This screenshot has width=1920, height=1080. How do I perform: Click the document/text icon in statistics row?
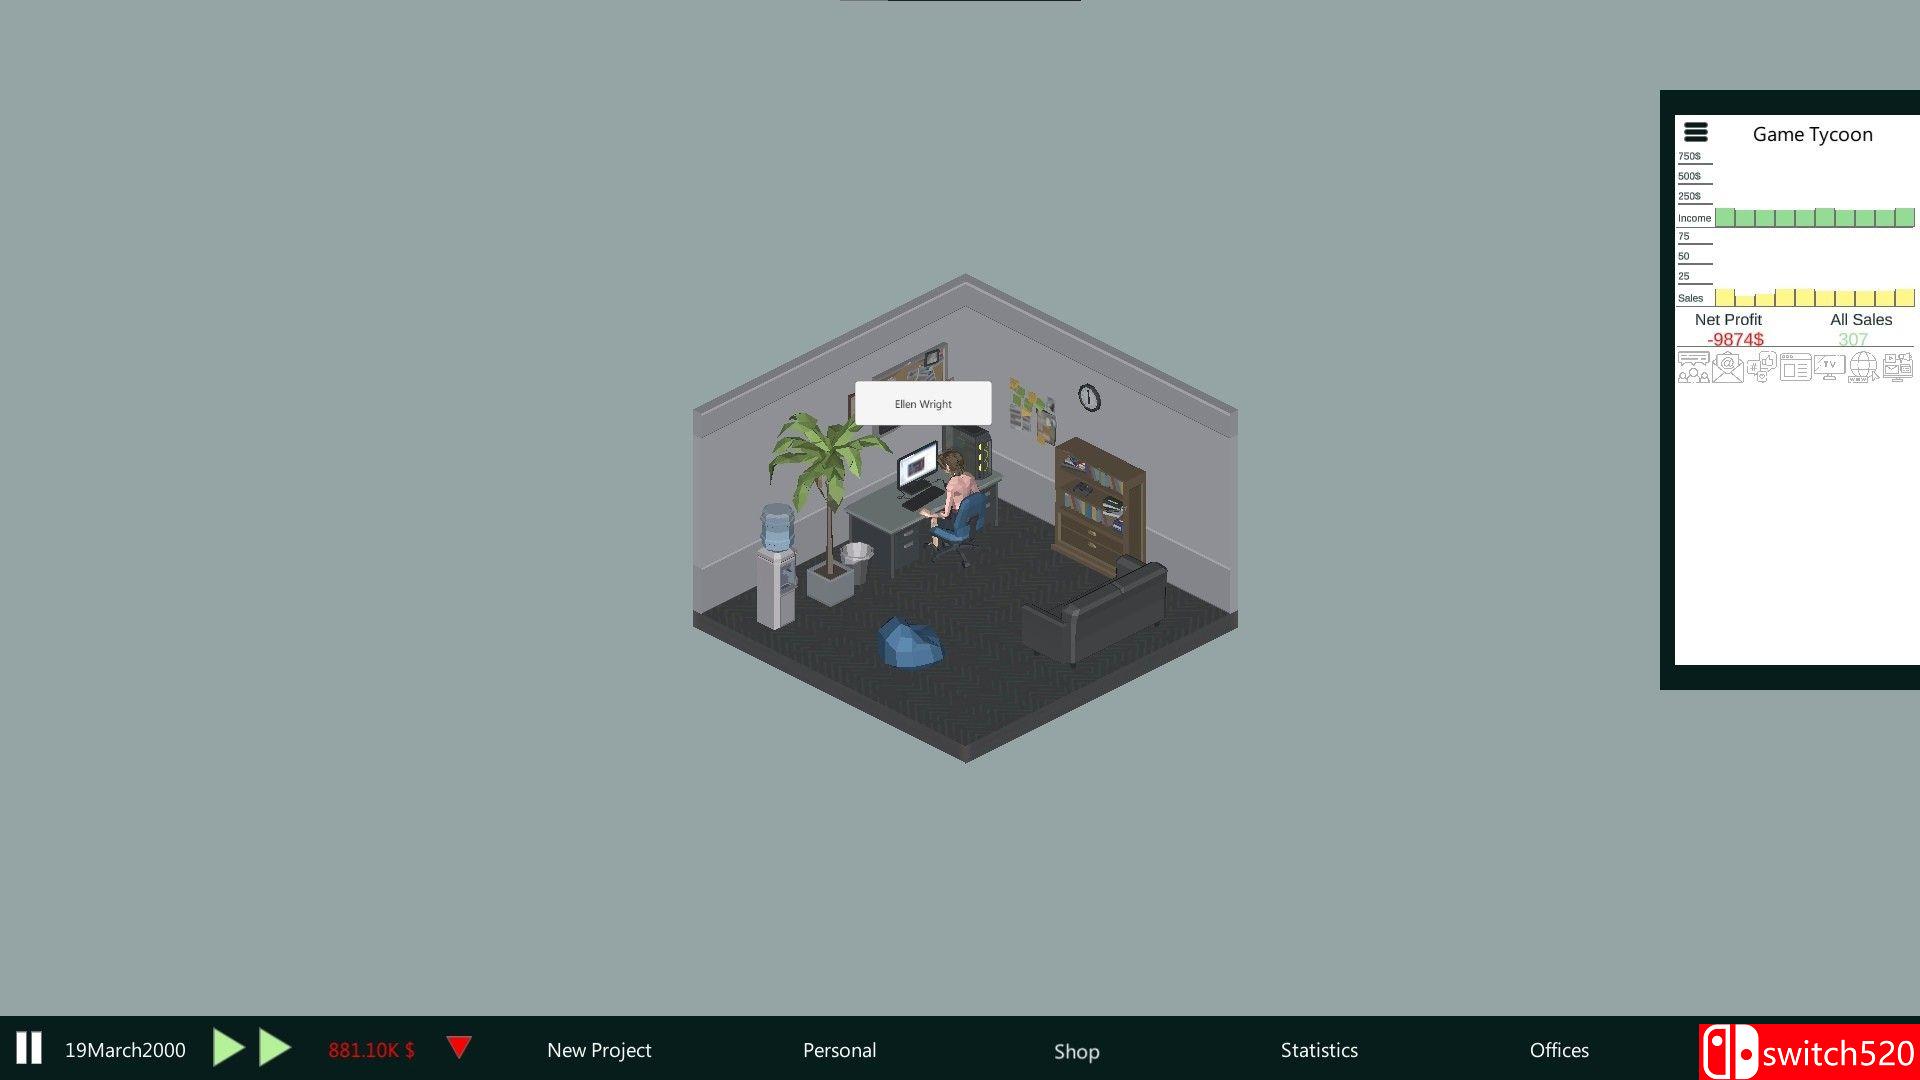click(1795, 368)
